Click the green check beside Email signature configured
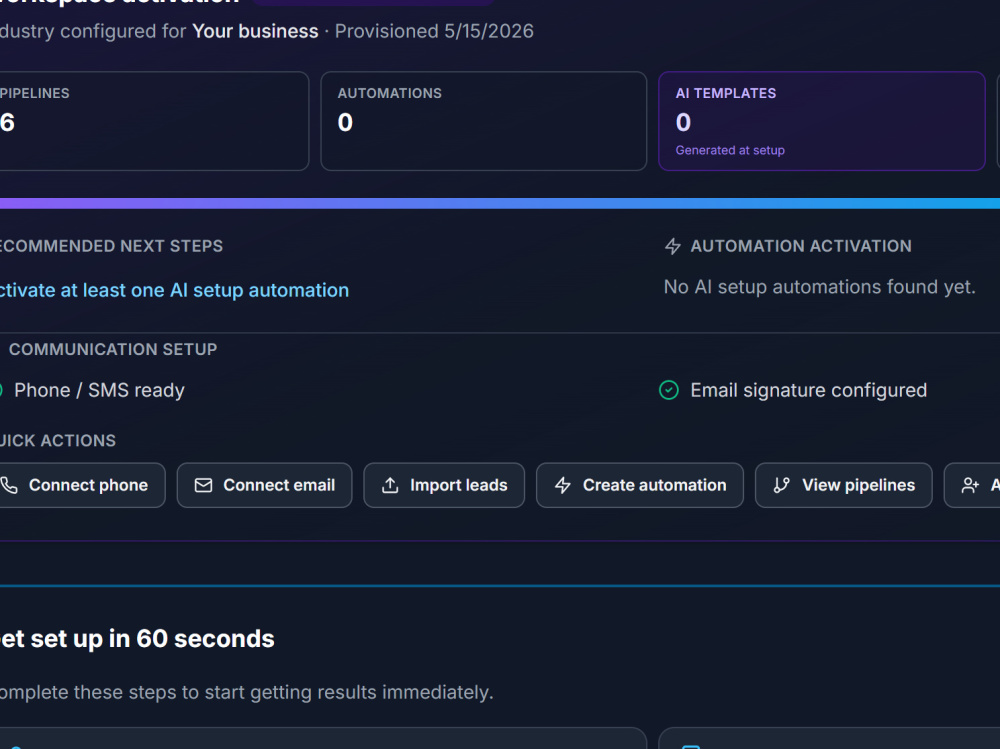1000x749 pixels. (669, 390)
